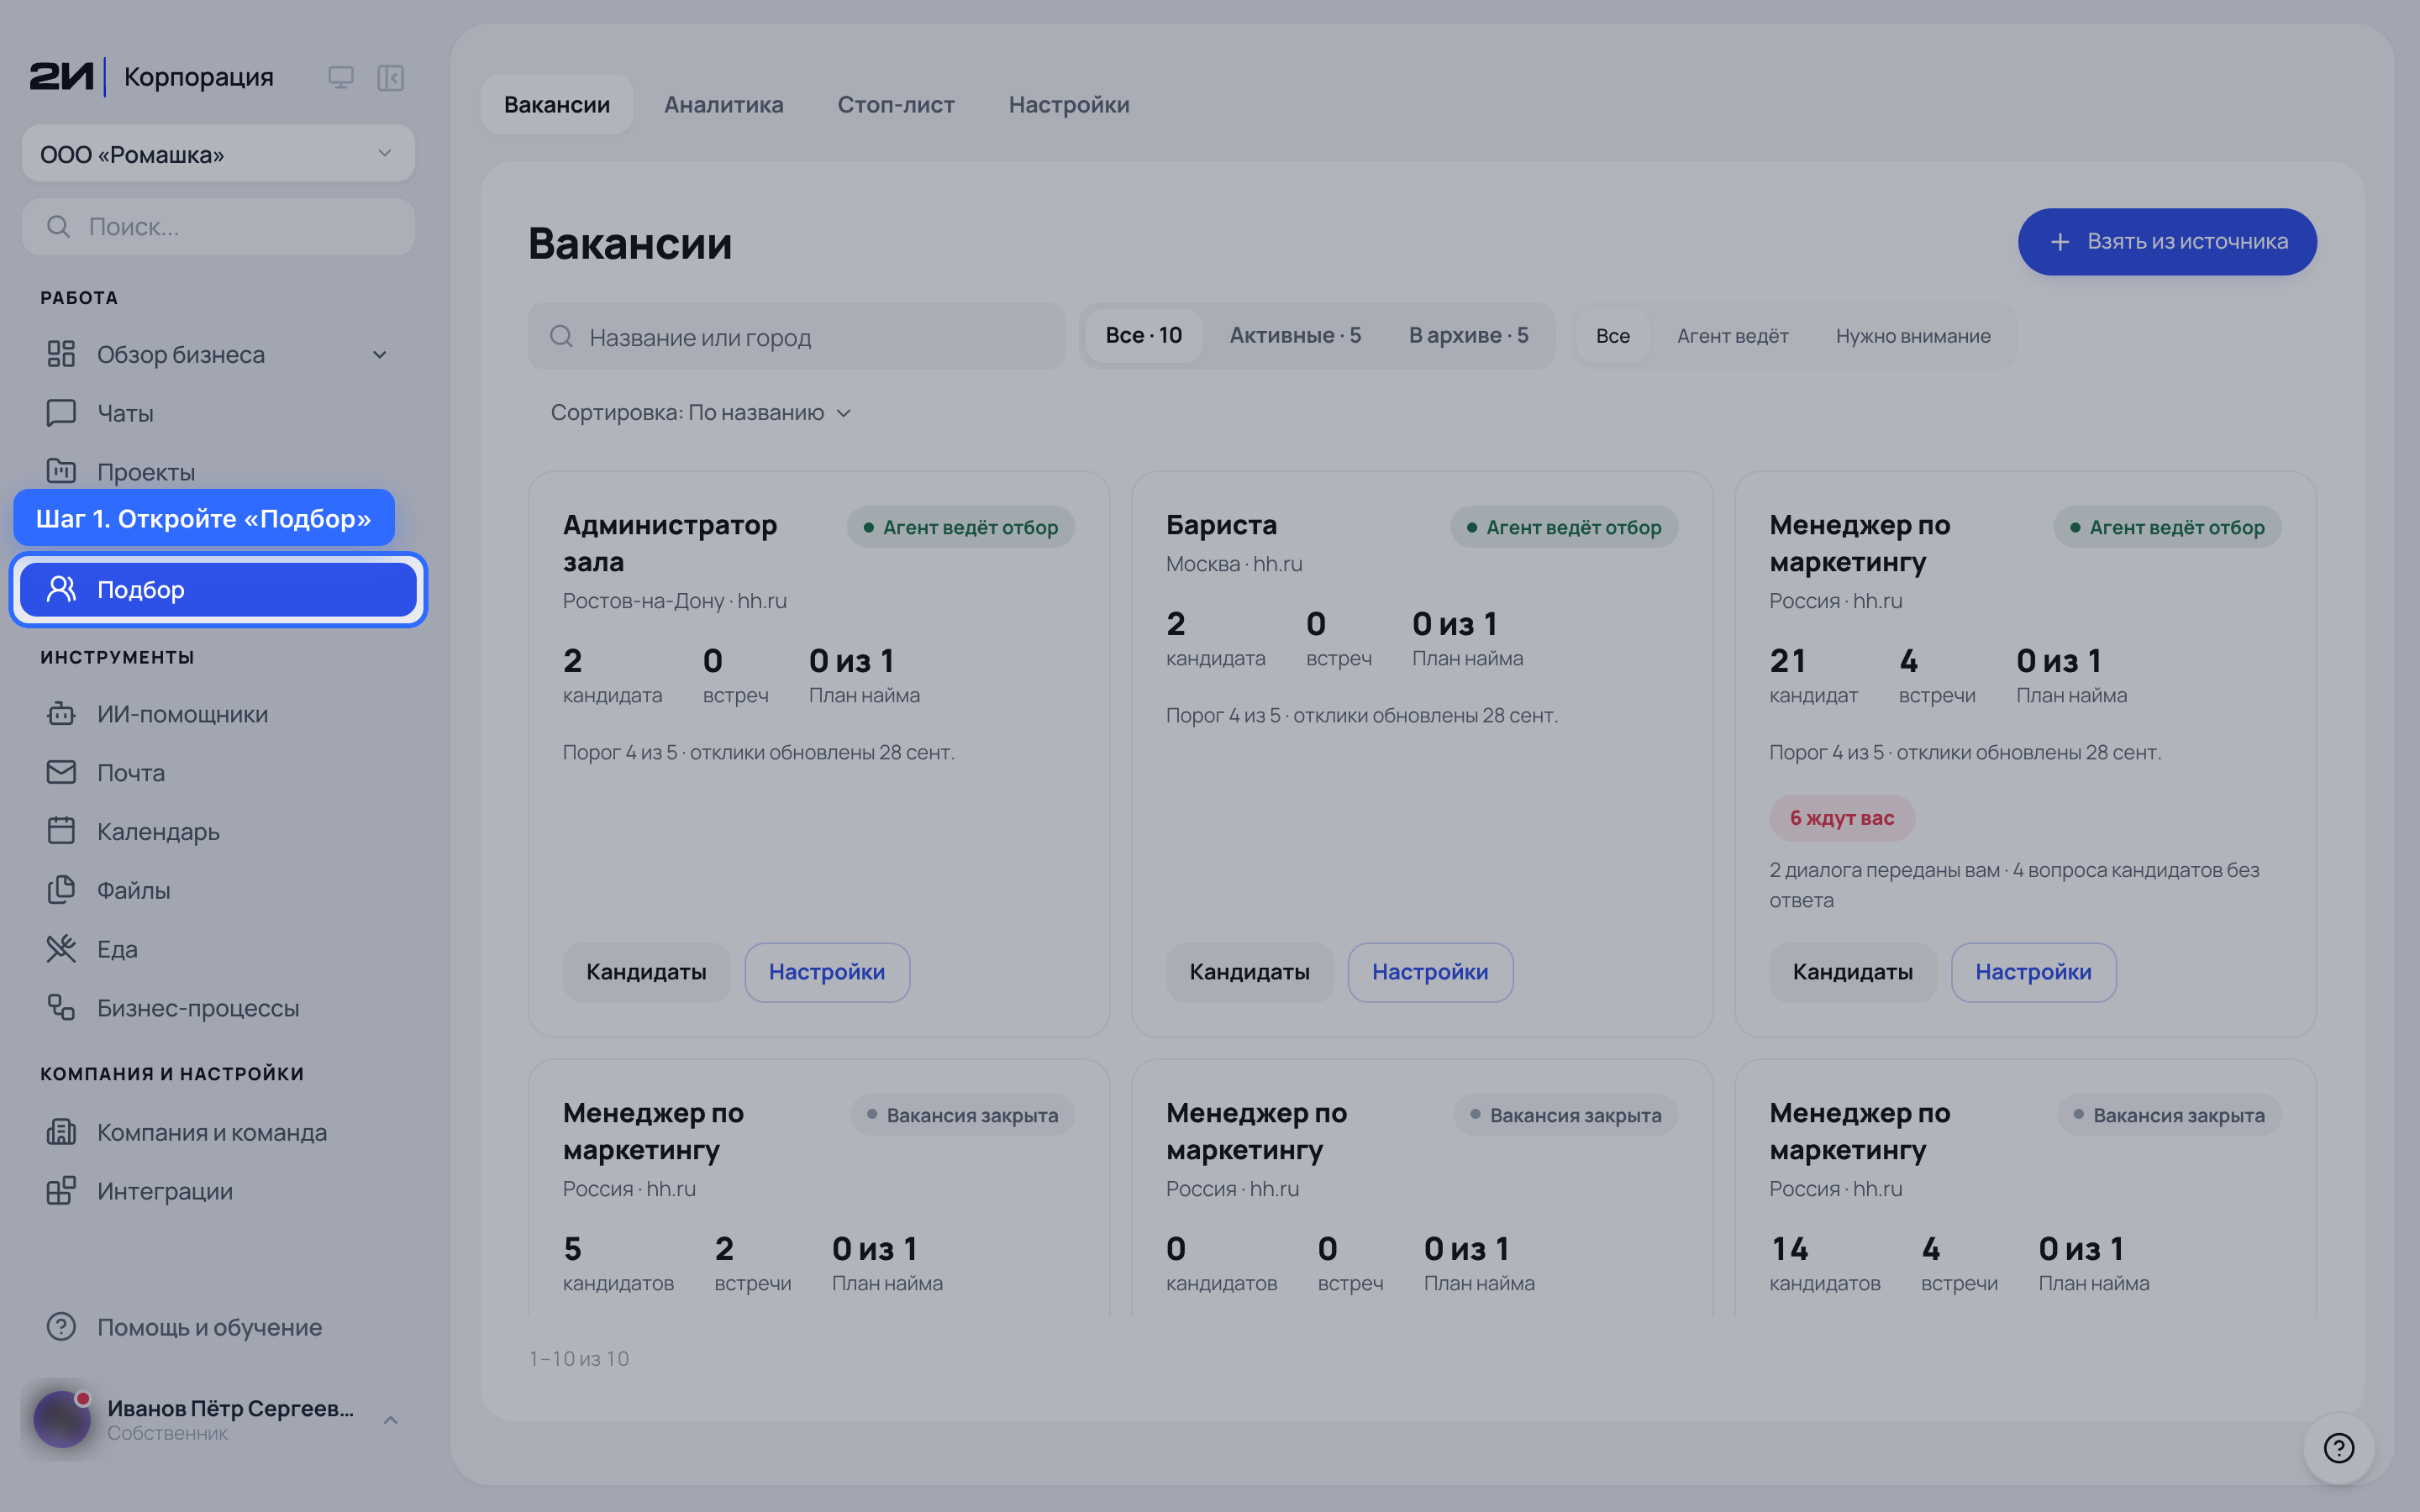2420x1512 pixels.
Task: Open Кандидаты for Администратор зала
Action: [646, 971]
